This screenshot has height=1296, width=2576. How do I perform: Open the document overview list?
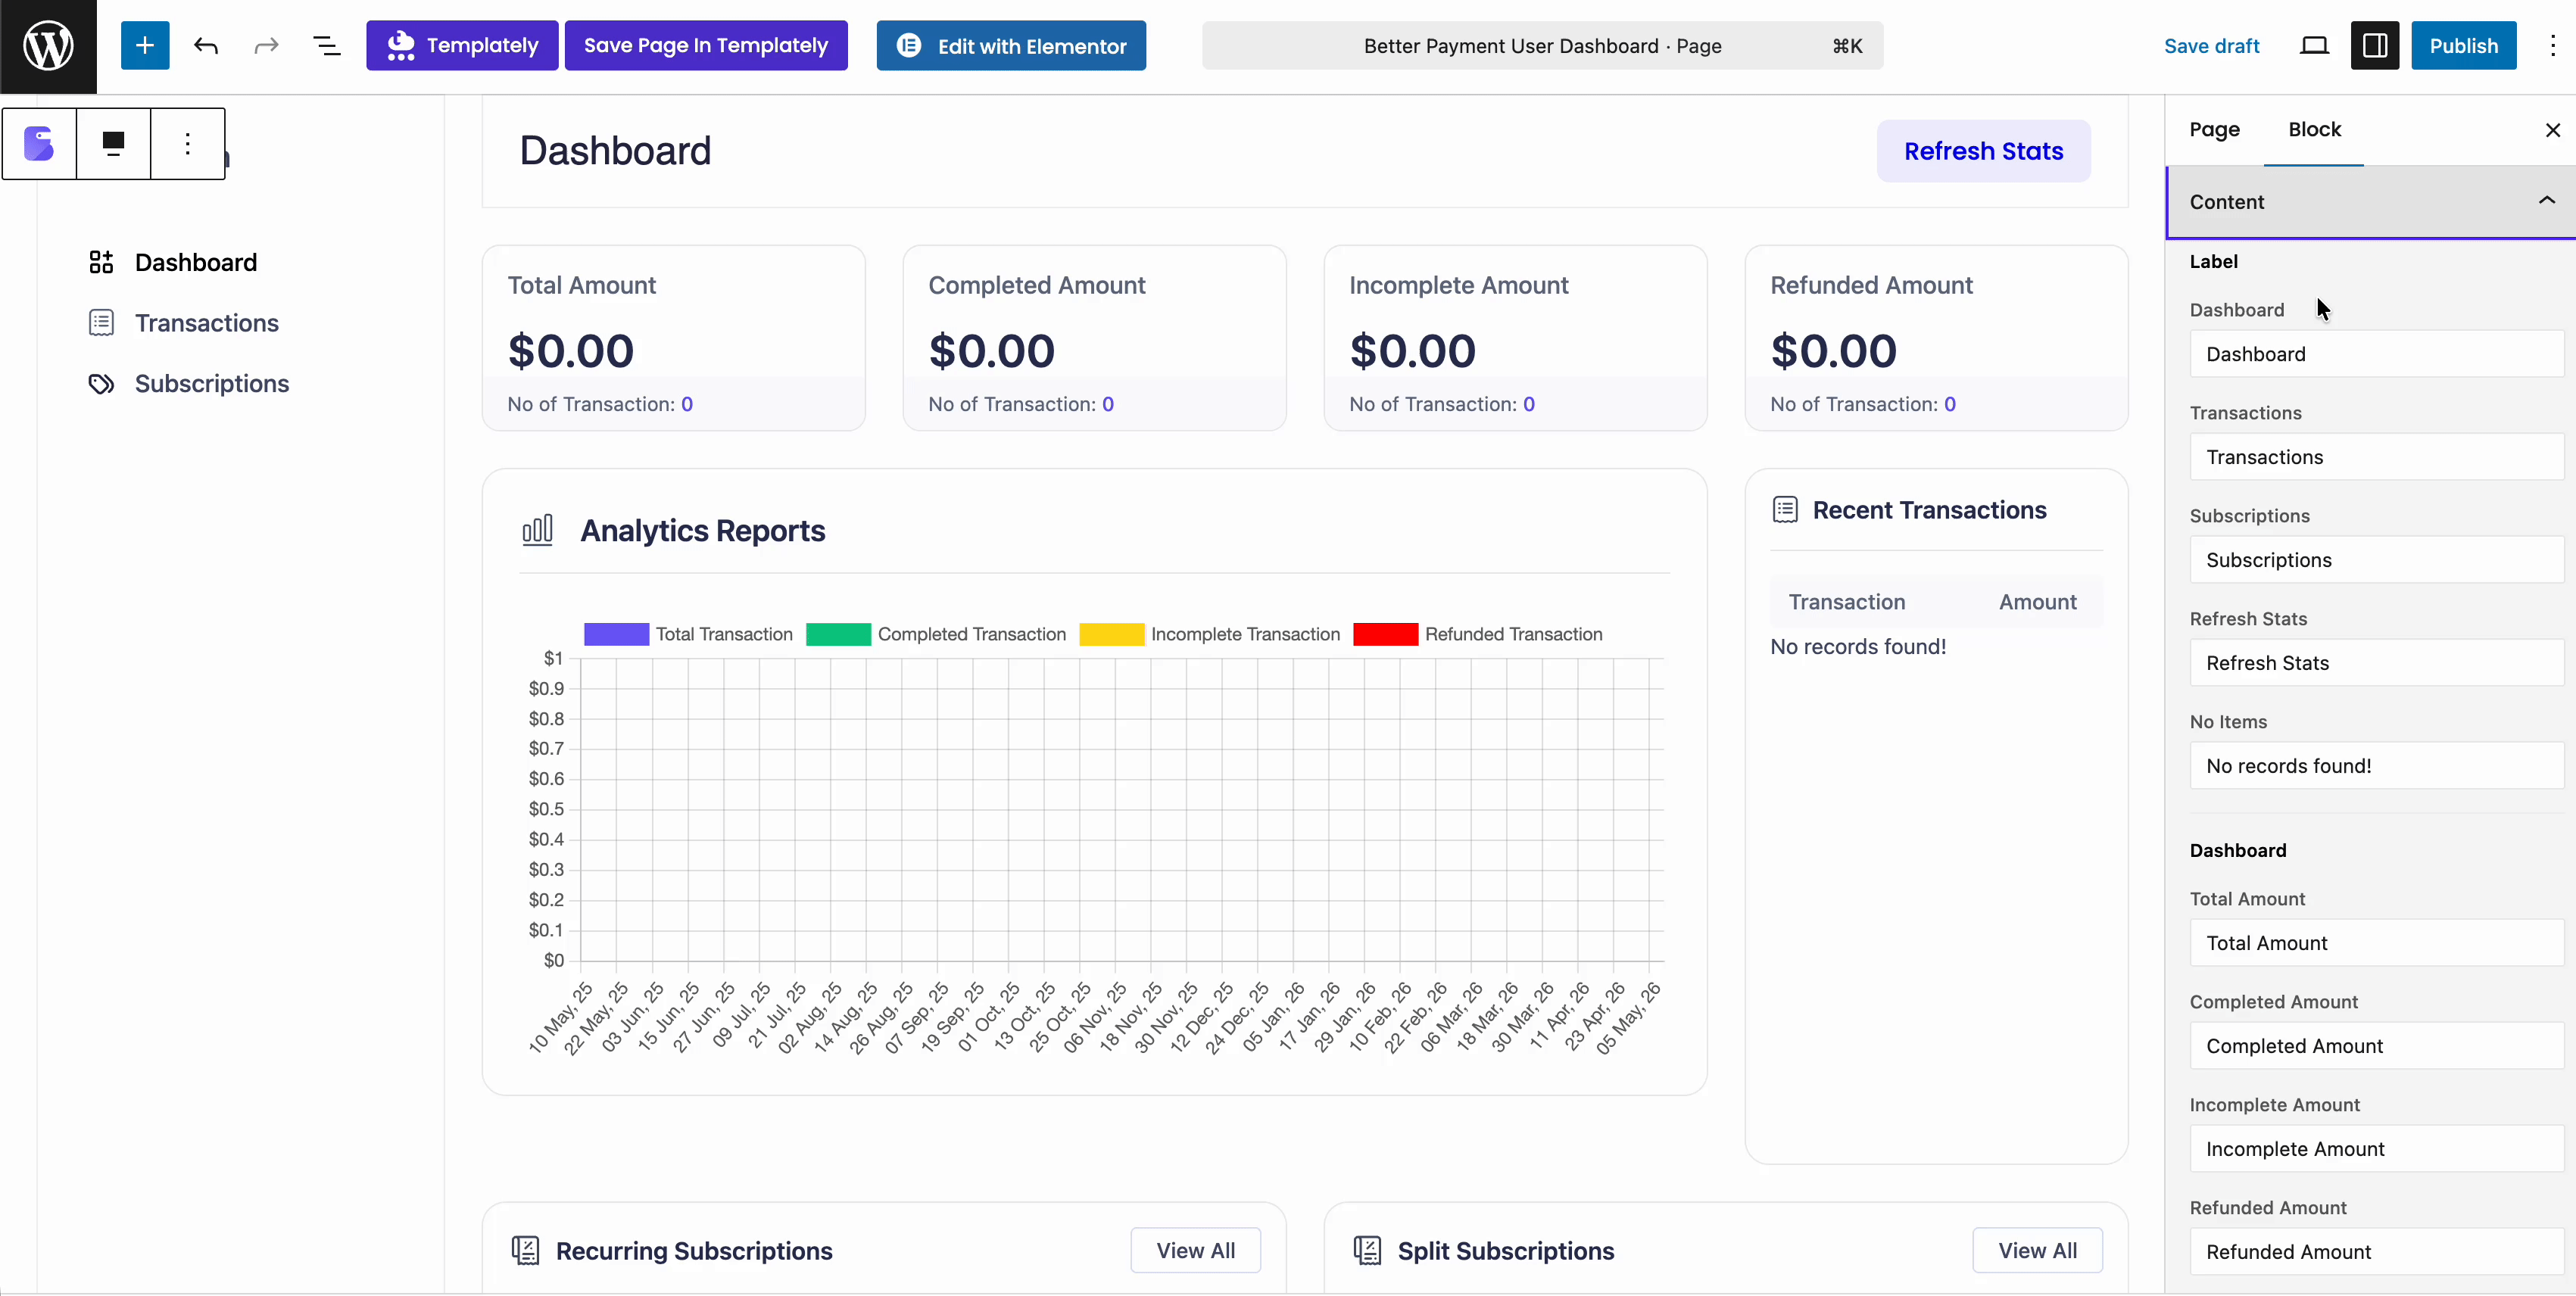click(x=327, y=46)
